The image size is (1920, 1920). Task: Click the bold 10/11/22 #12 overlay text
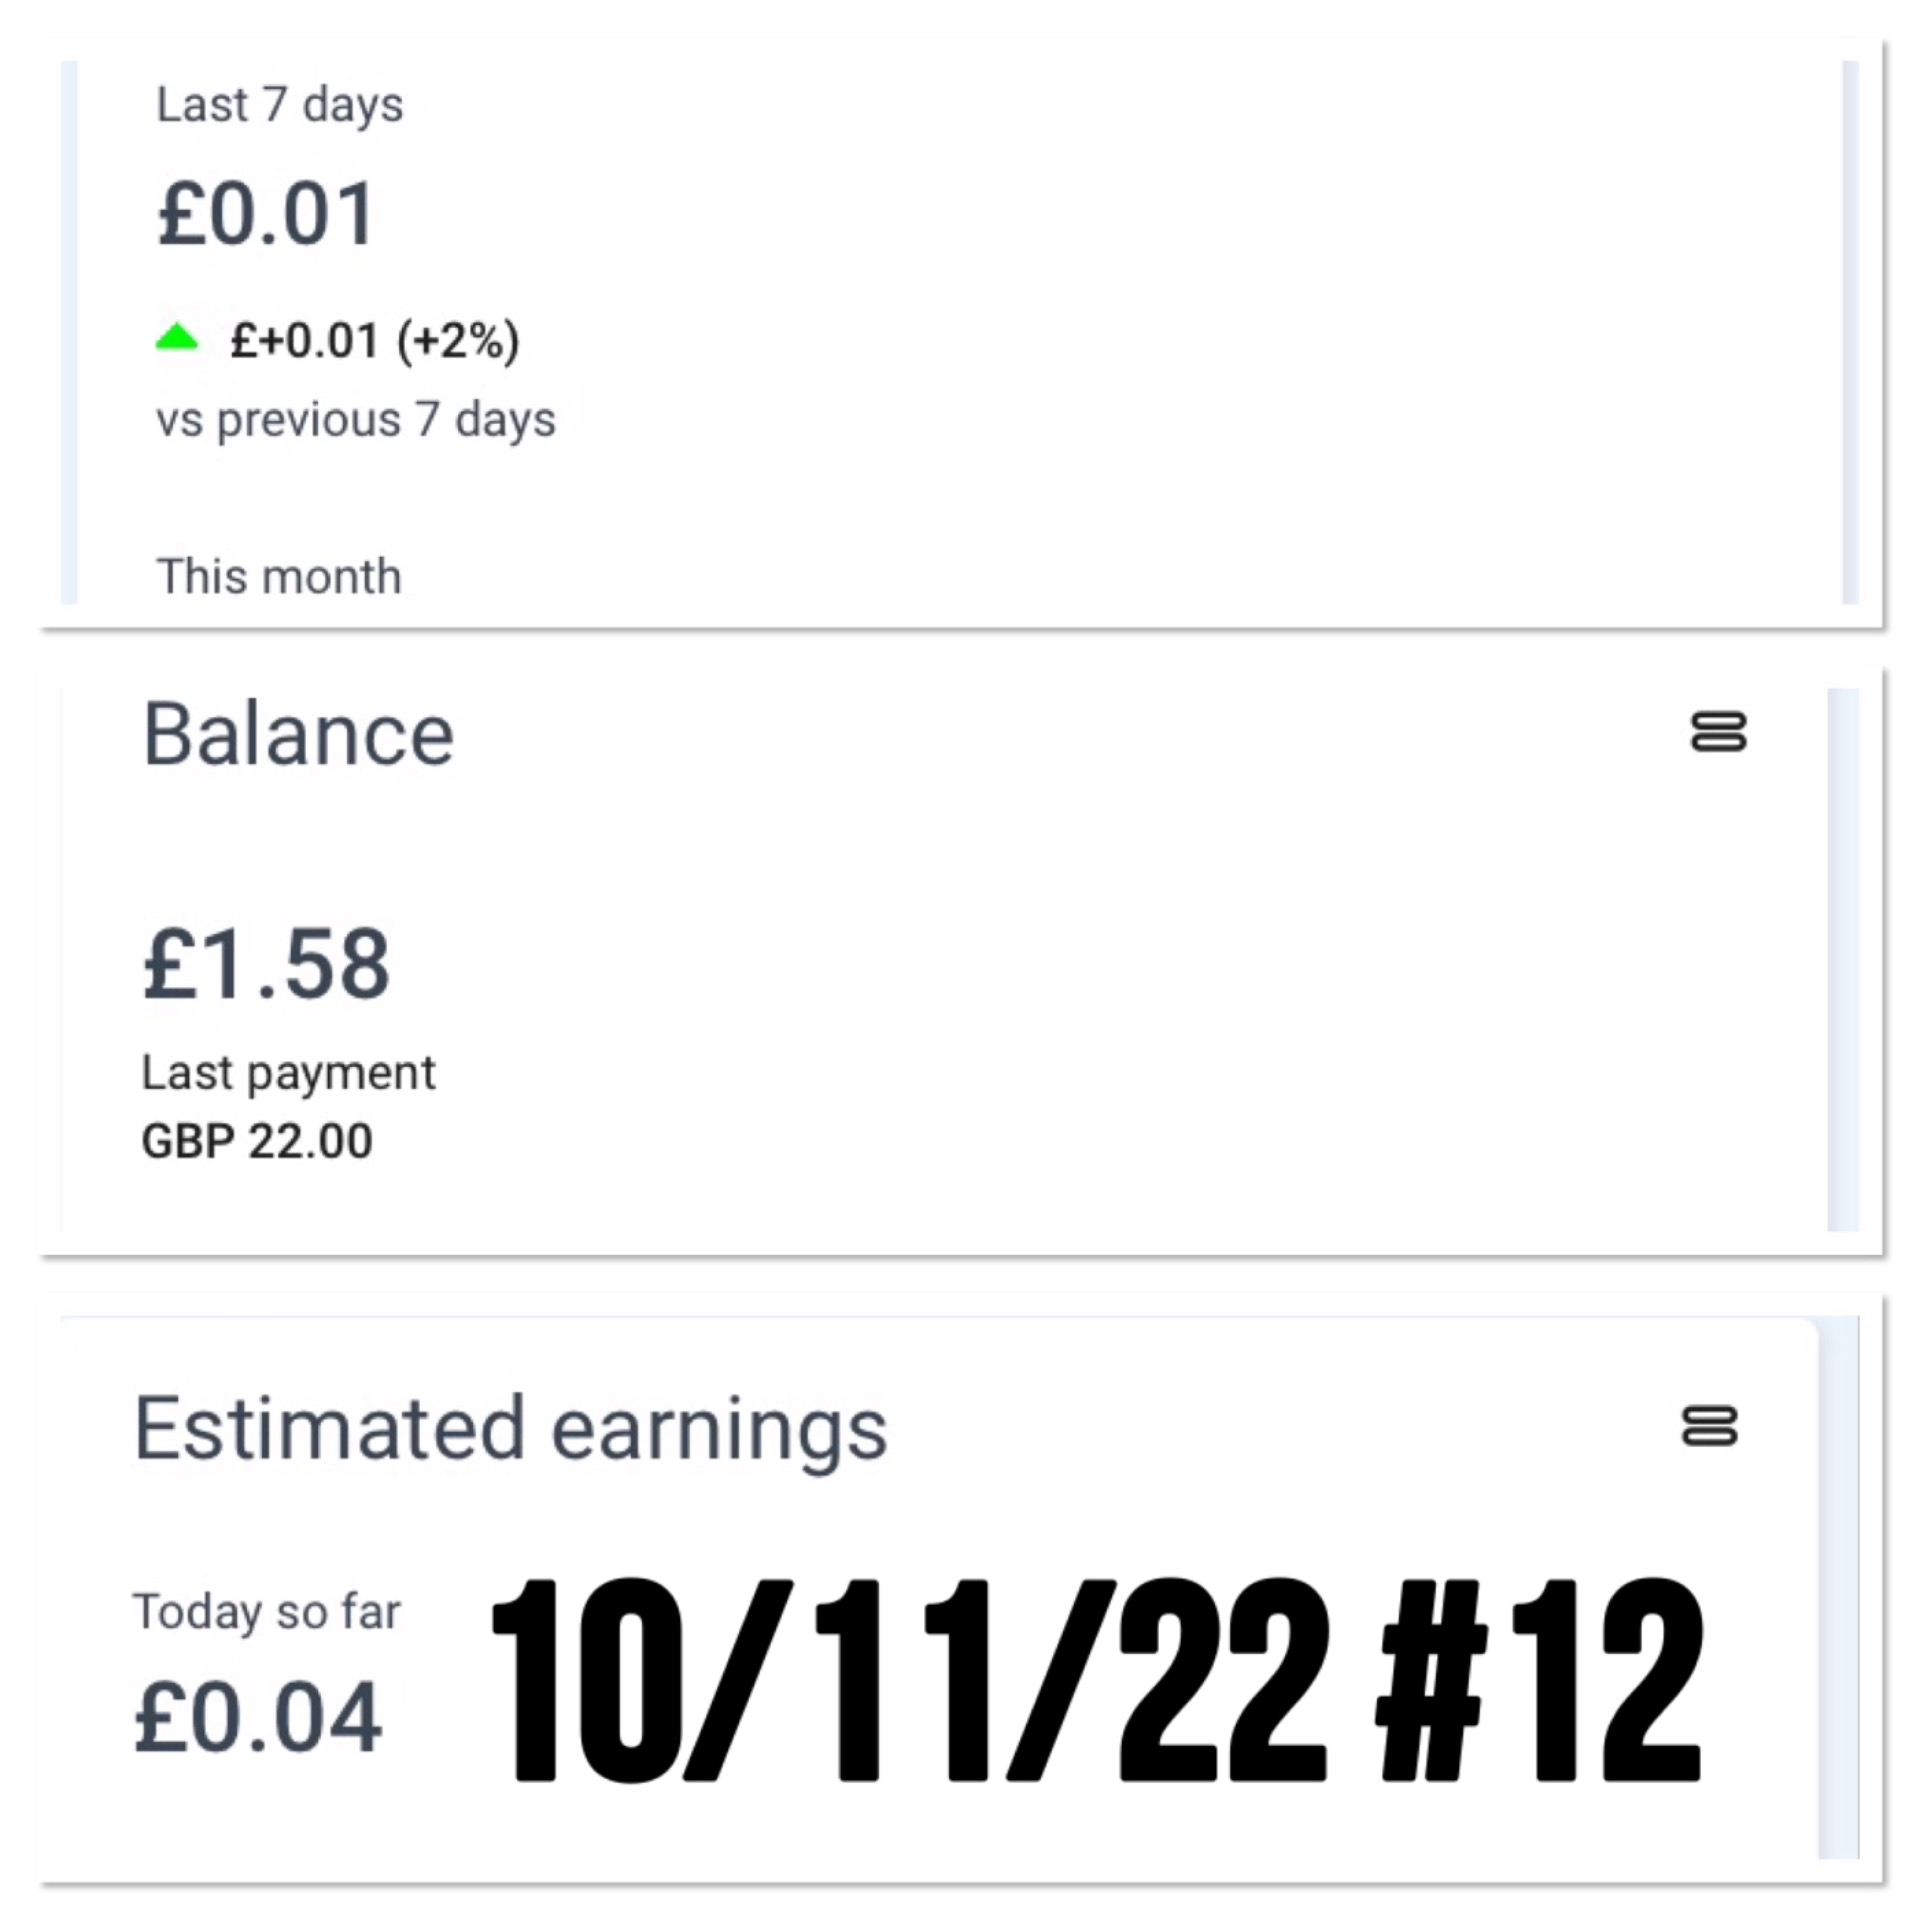(1095, 1681)
